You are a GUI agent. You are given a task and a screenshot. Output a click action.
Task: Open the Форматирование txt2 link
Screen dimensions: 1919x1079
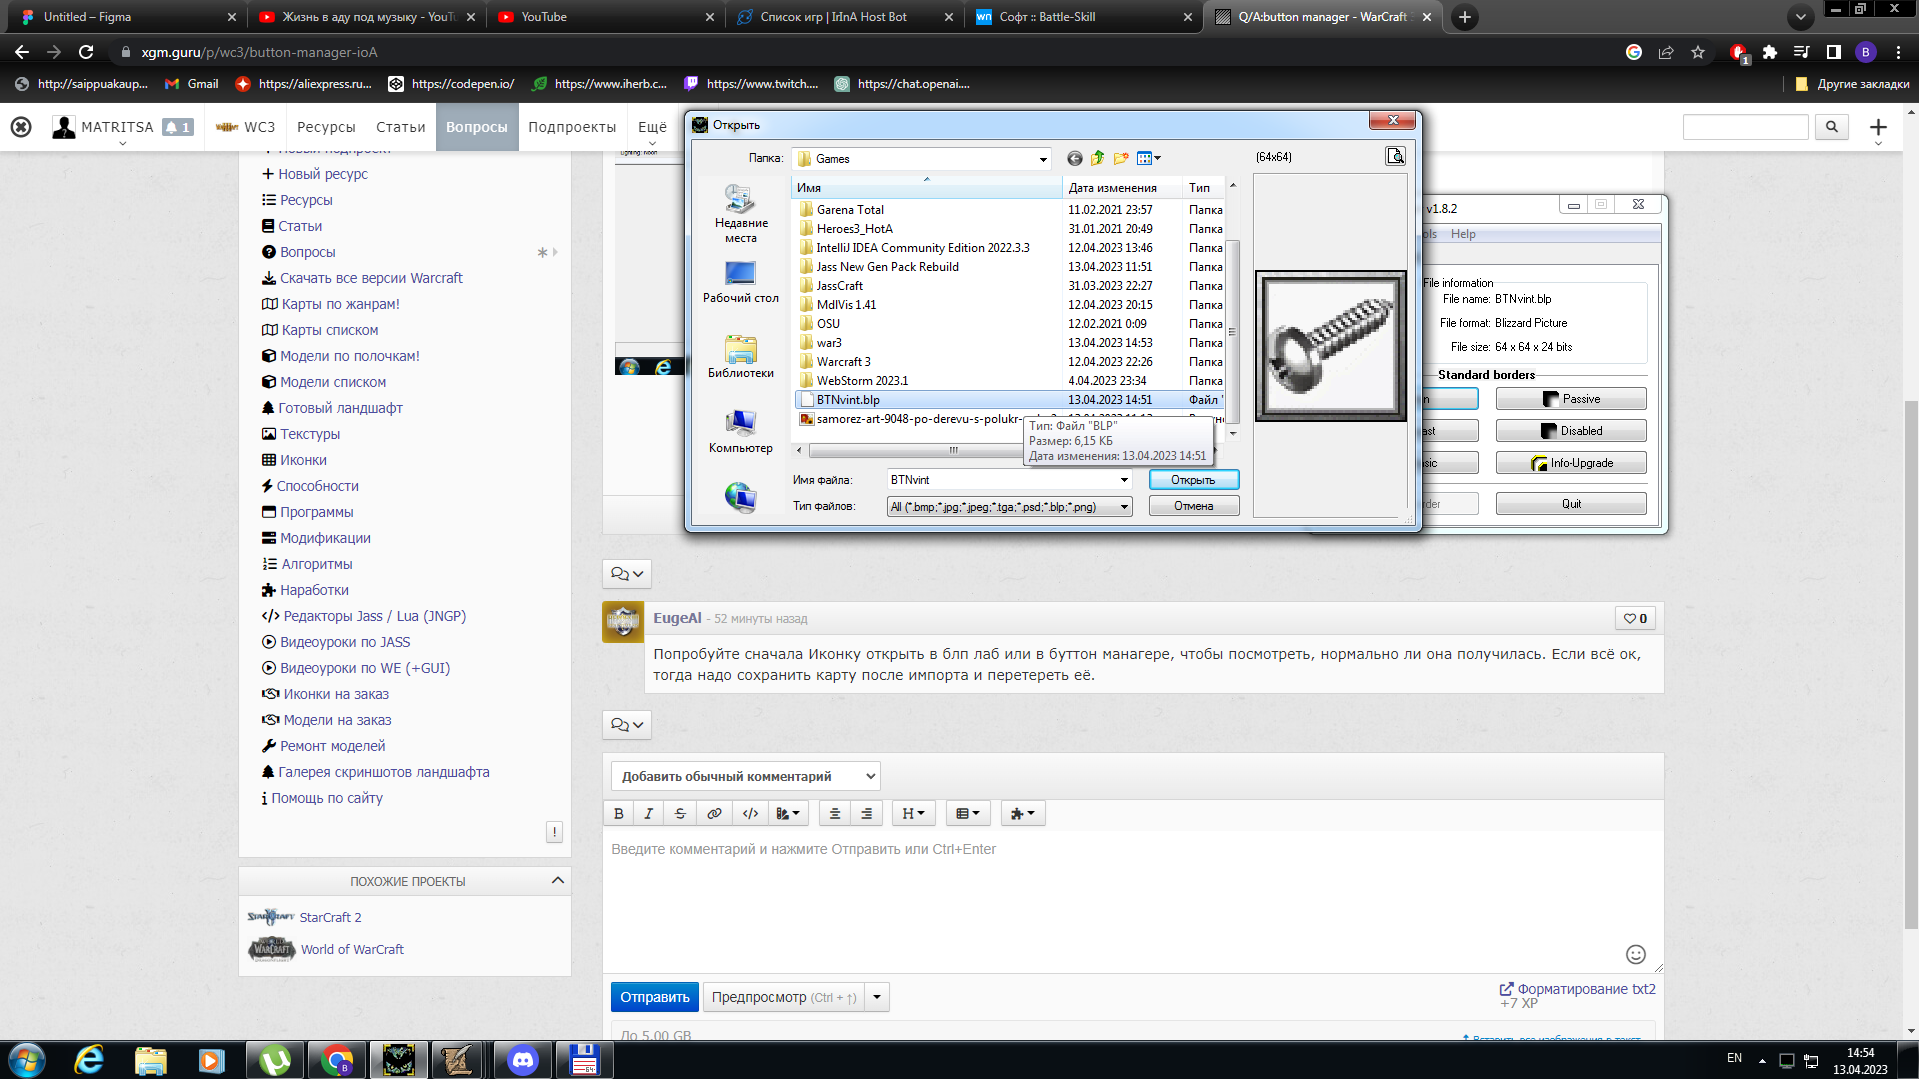(1578, 989)
